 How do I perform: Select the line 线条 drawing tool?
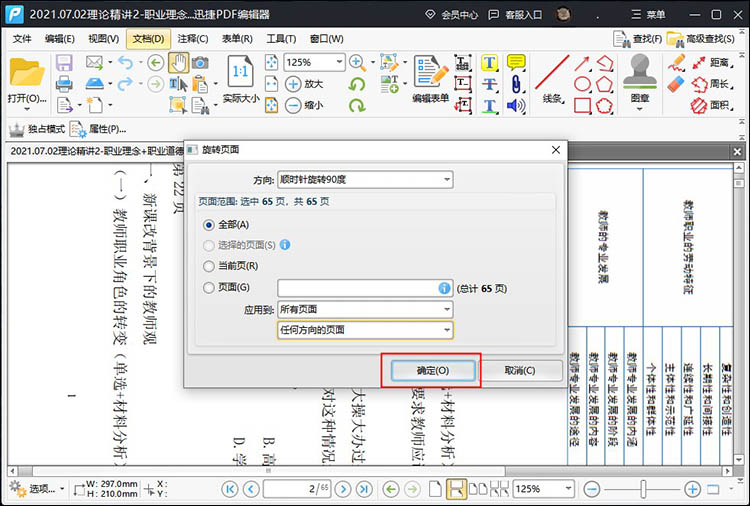pos(552,79)
